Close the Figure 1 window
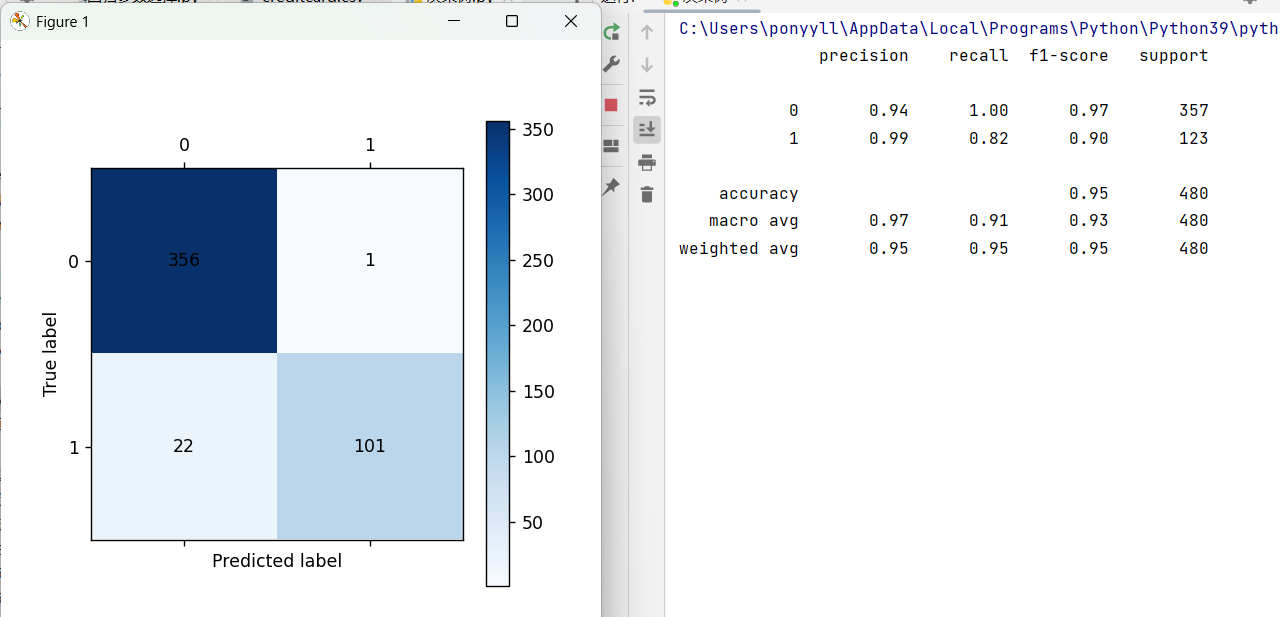Image resolution: width=1280 pixels, height=617 pixels. 571,21
